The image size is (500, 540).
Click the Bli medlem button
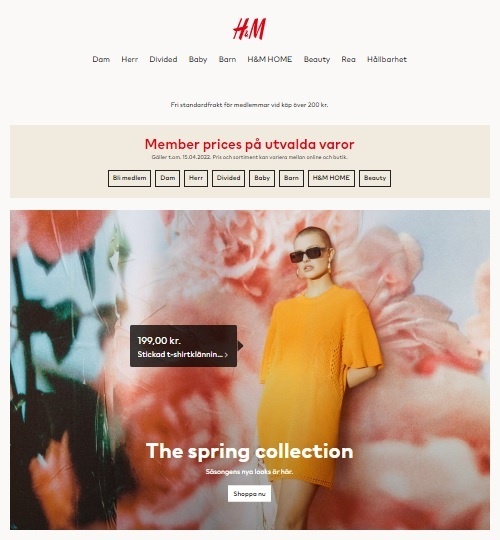click(x=129, y=178)
